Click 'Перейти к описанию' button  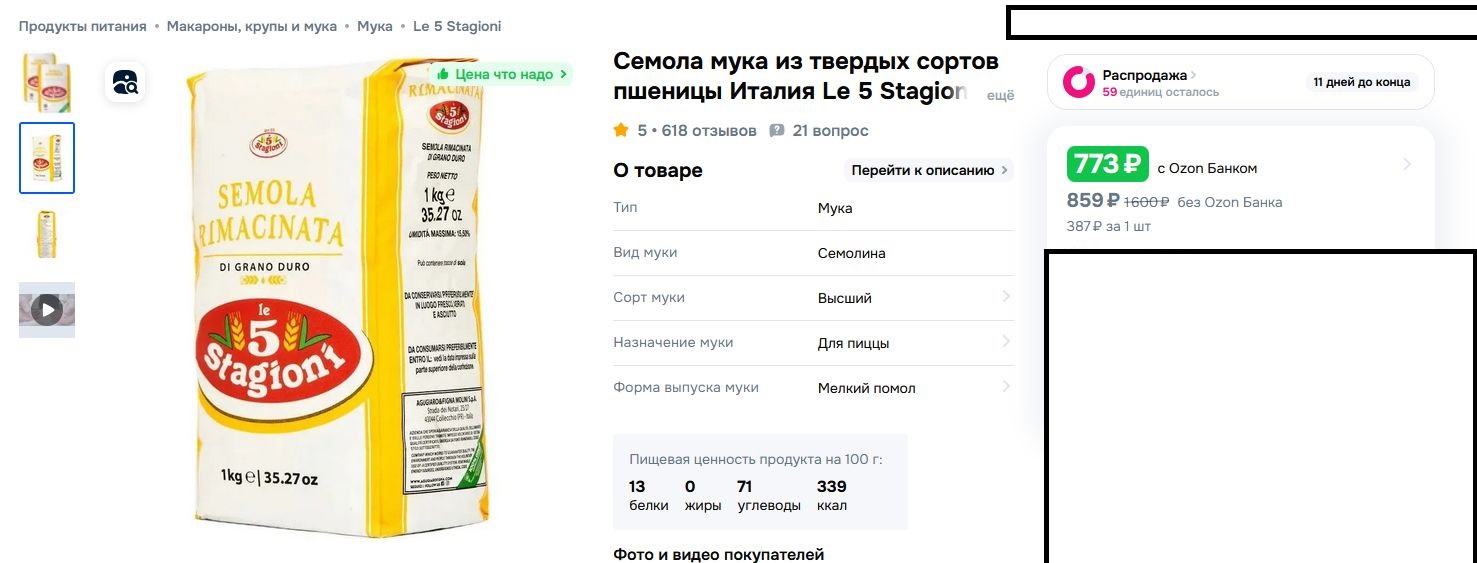click(929, 170)
